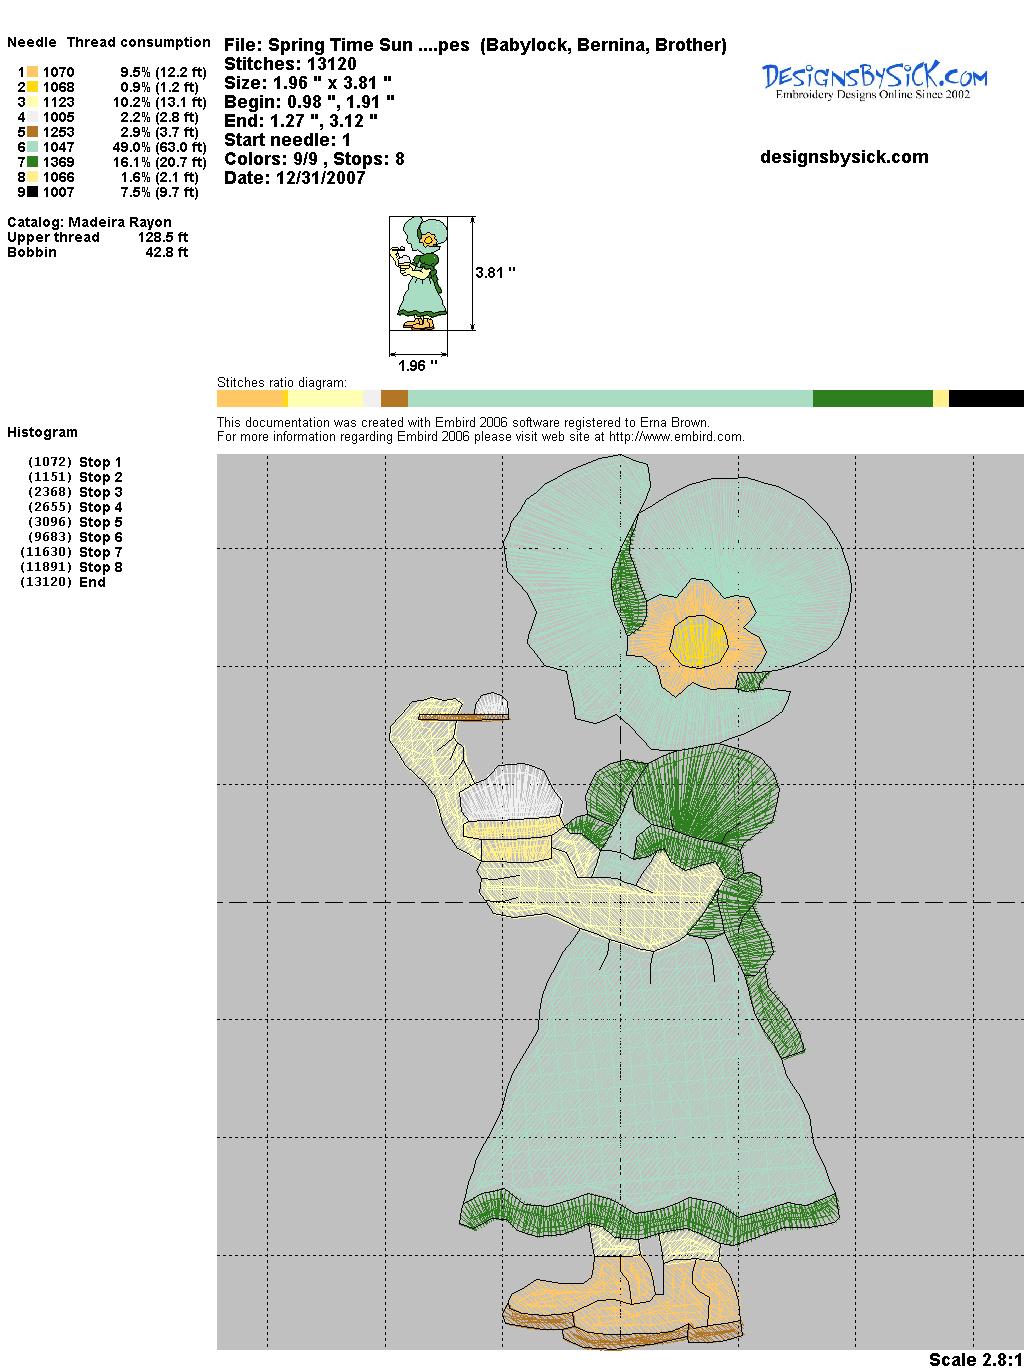The image size is (1024, 1370).
Task: Click the 3.81" height dimension label
Action: 495,272
